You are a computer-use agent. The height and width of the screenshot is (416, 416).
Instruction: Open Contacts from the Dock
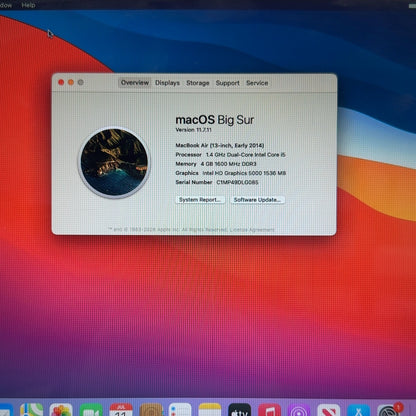click(151, 410)
